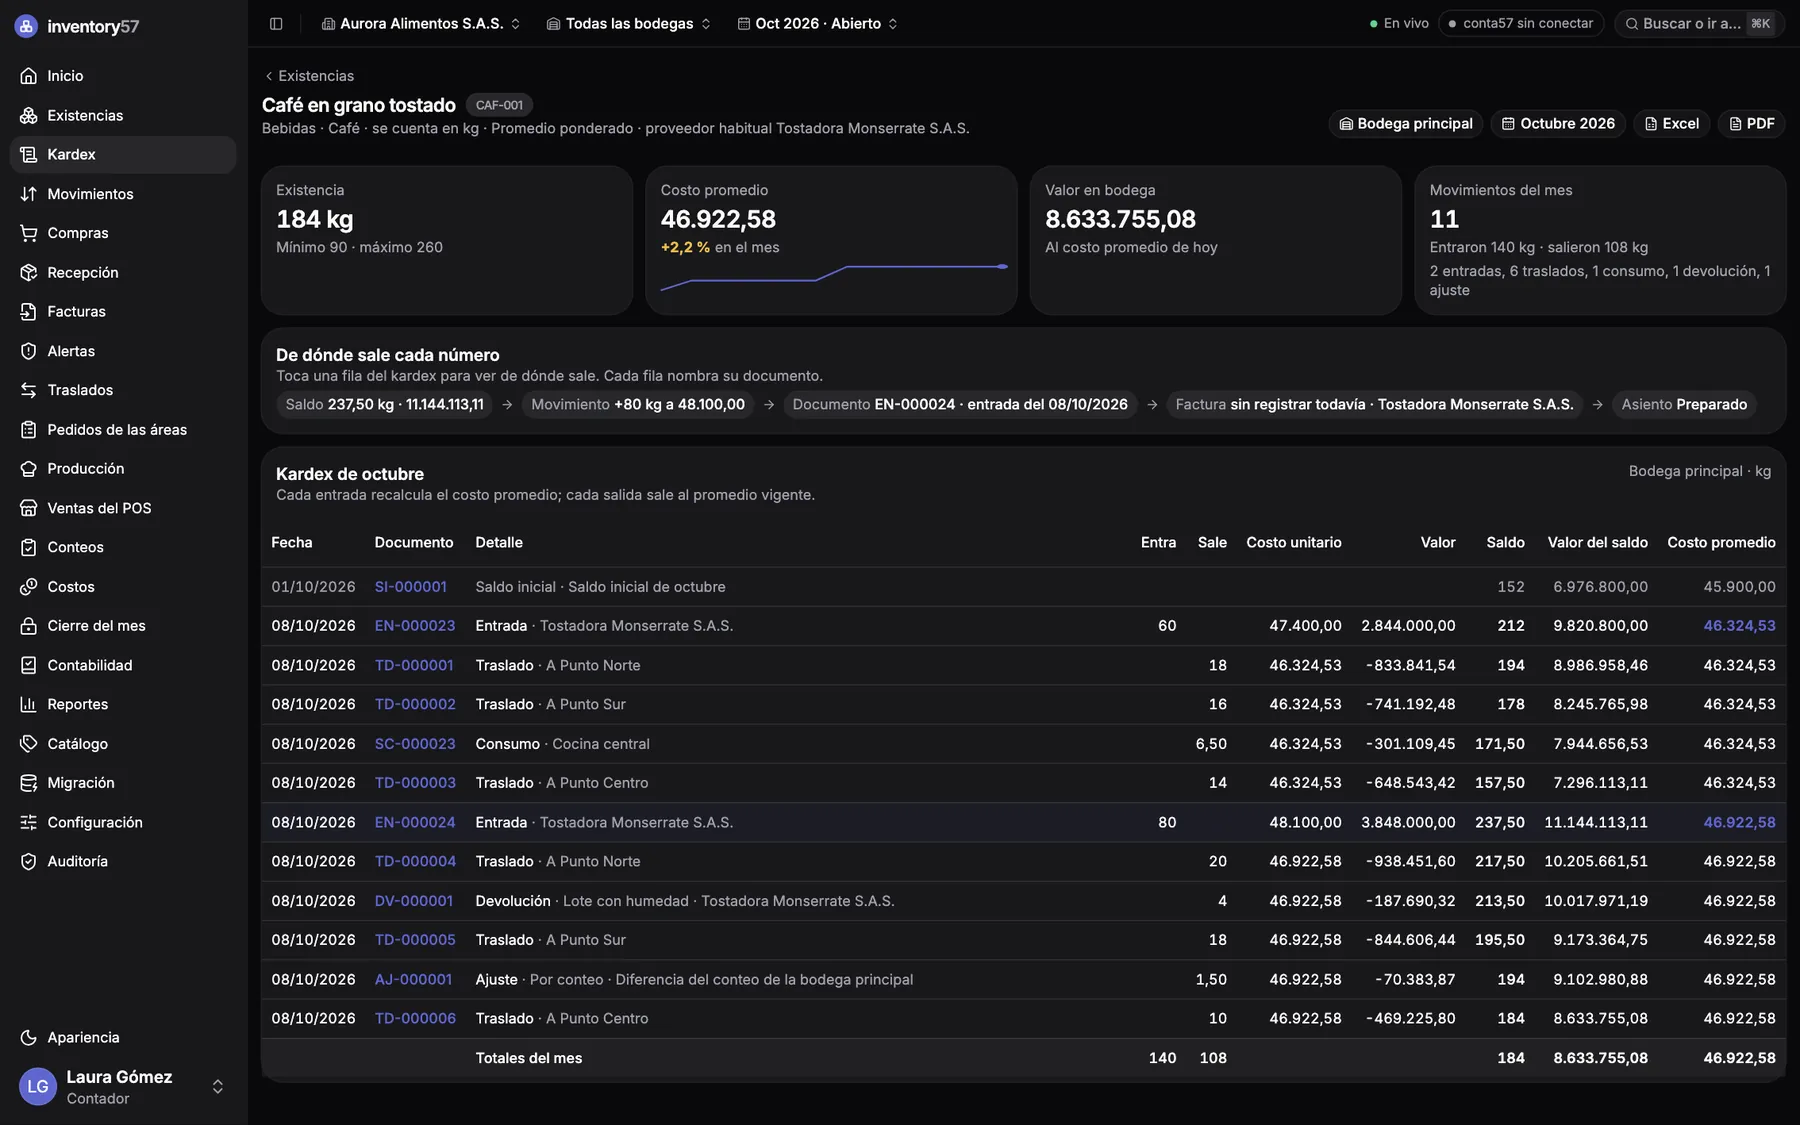Open Pedidos de las áreas

pos(123,430)
